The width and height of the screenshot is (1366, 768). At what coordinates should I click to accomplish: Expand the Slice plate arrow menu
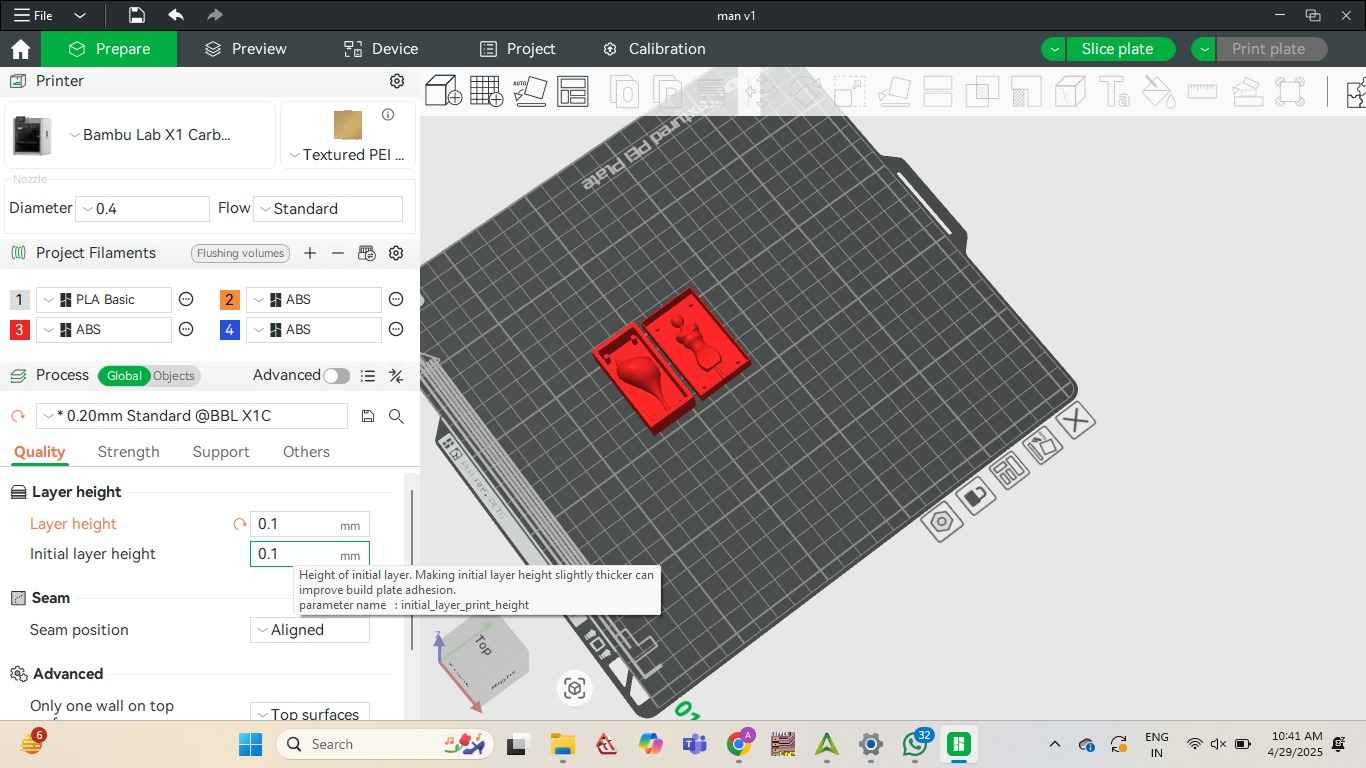pos(1054,49)
